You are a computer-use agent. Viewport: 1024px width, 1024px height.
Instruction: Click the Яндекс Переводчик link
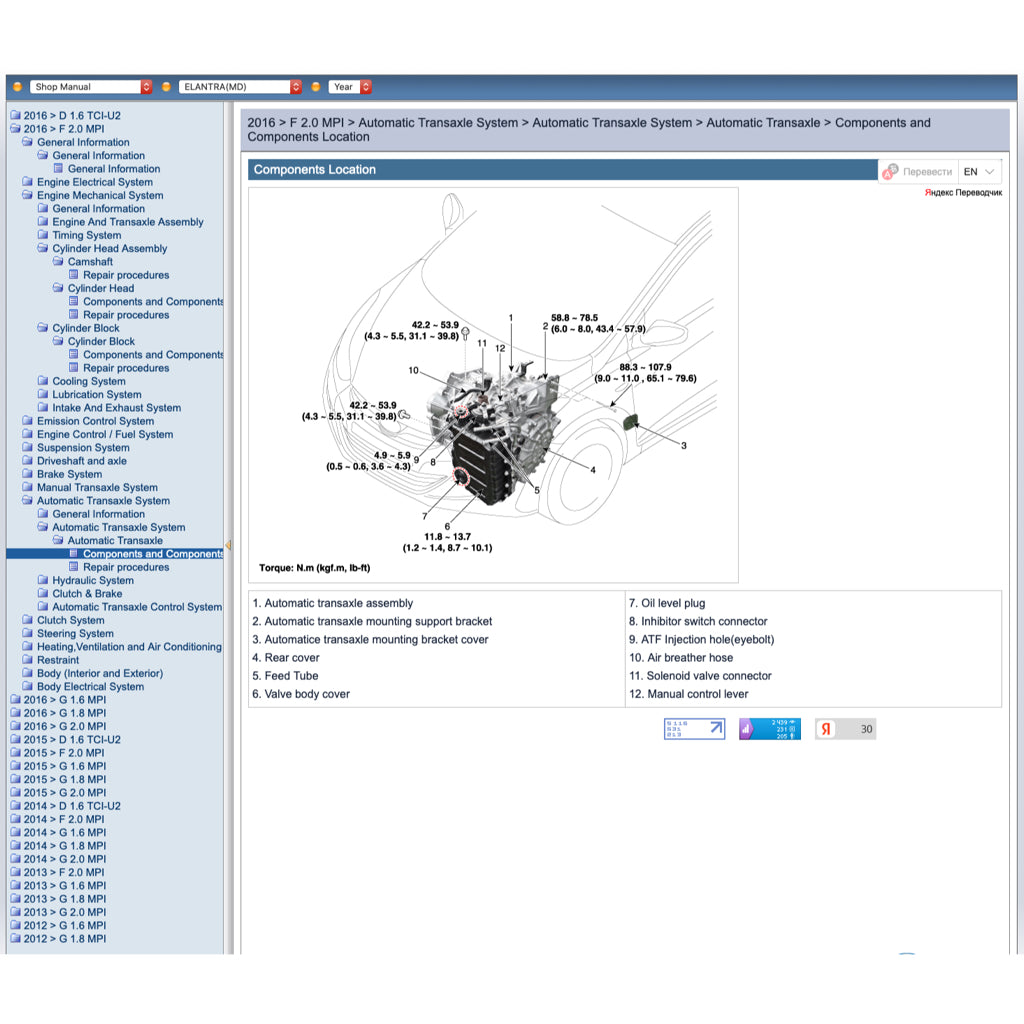pyautogui.click(x=962, y=192)
